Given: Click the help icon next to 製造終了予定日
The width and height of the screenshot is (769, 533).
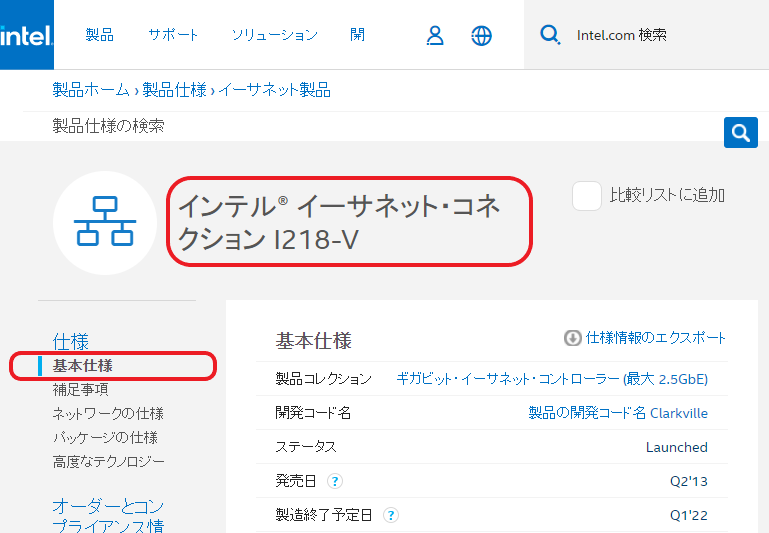Looking at the screenshot, I should (x=391, y=516).
